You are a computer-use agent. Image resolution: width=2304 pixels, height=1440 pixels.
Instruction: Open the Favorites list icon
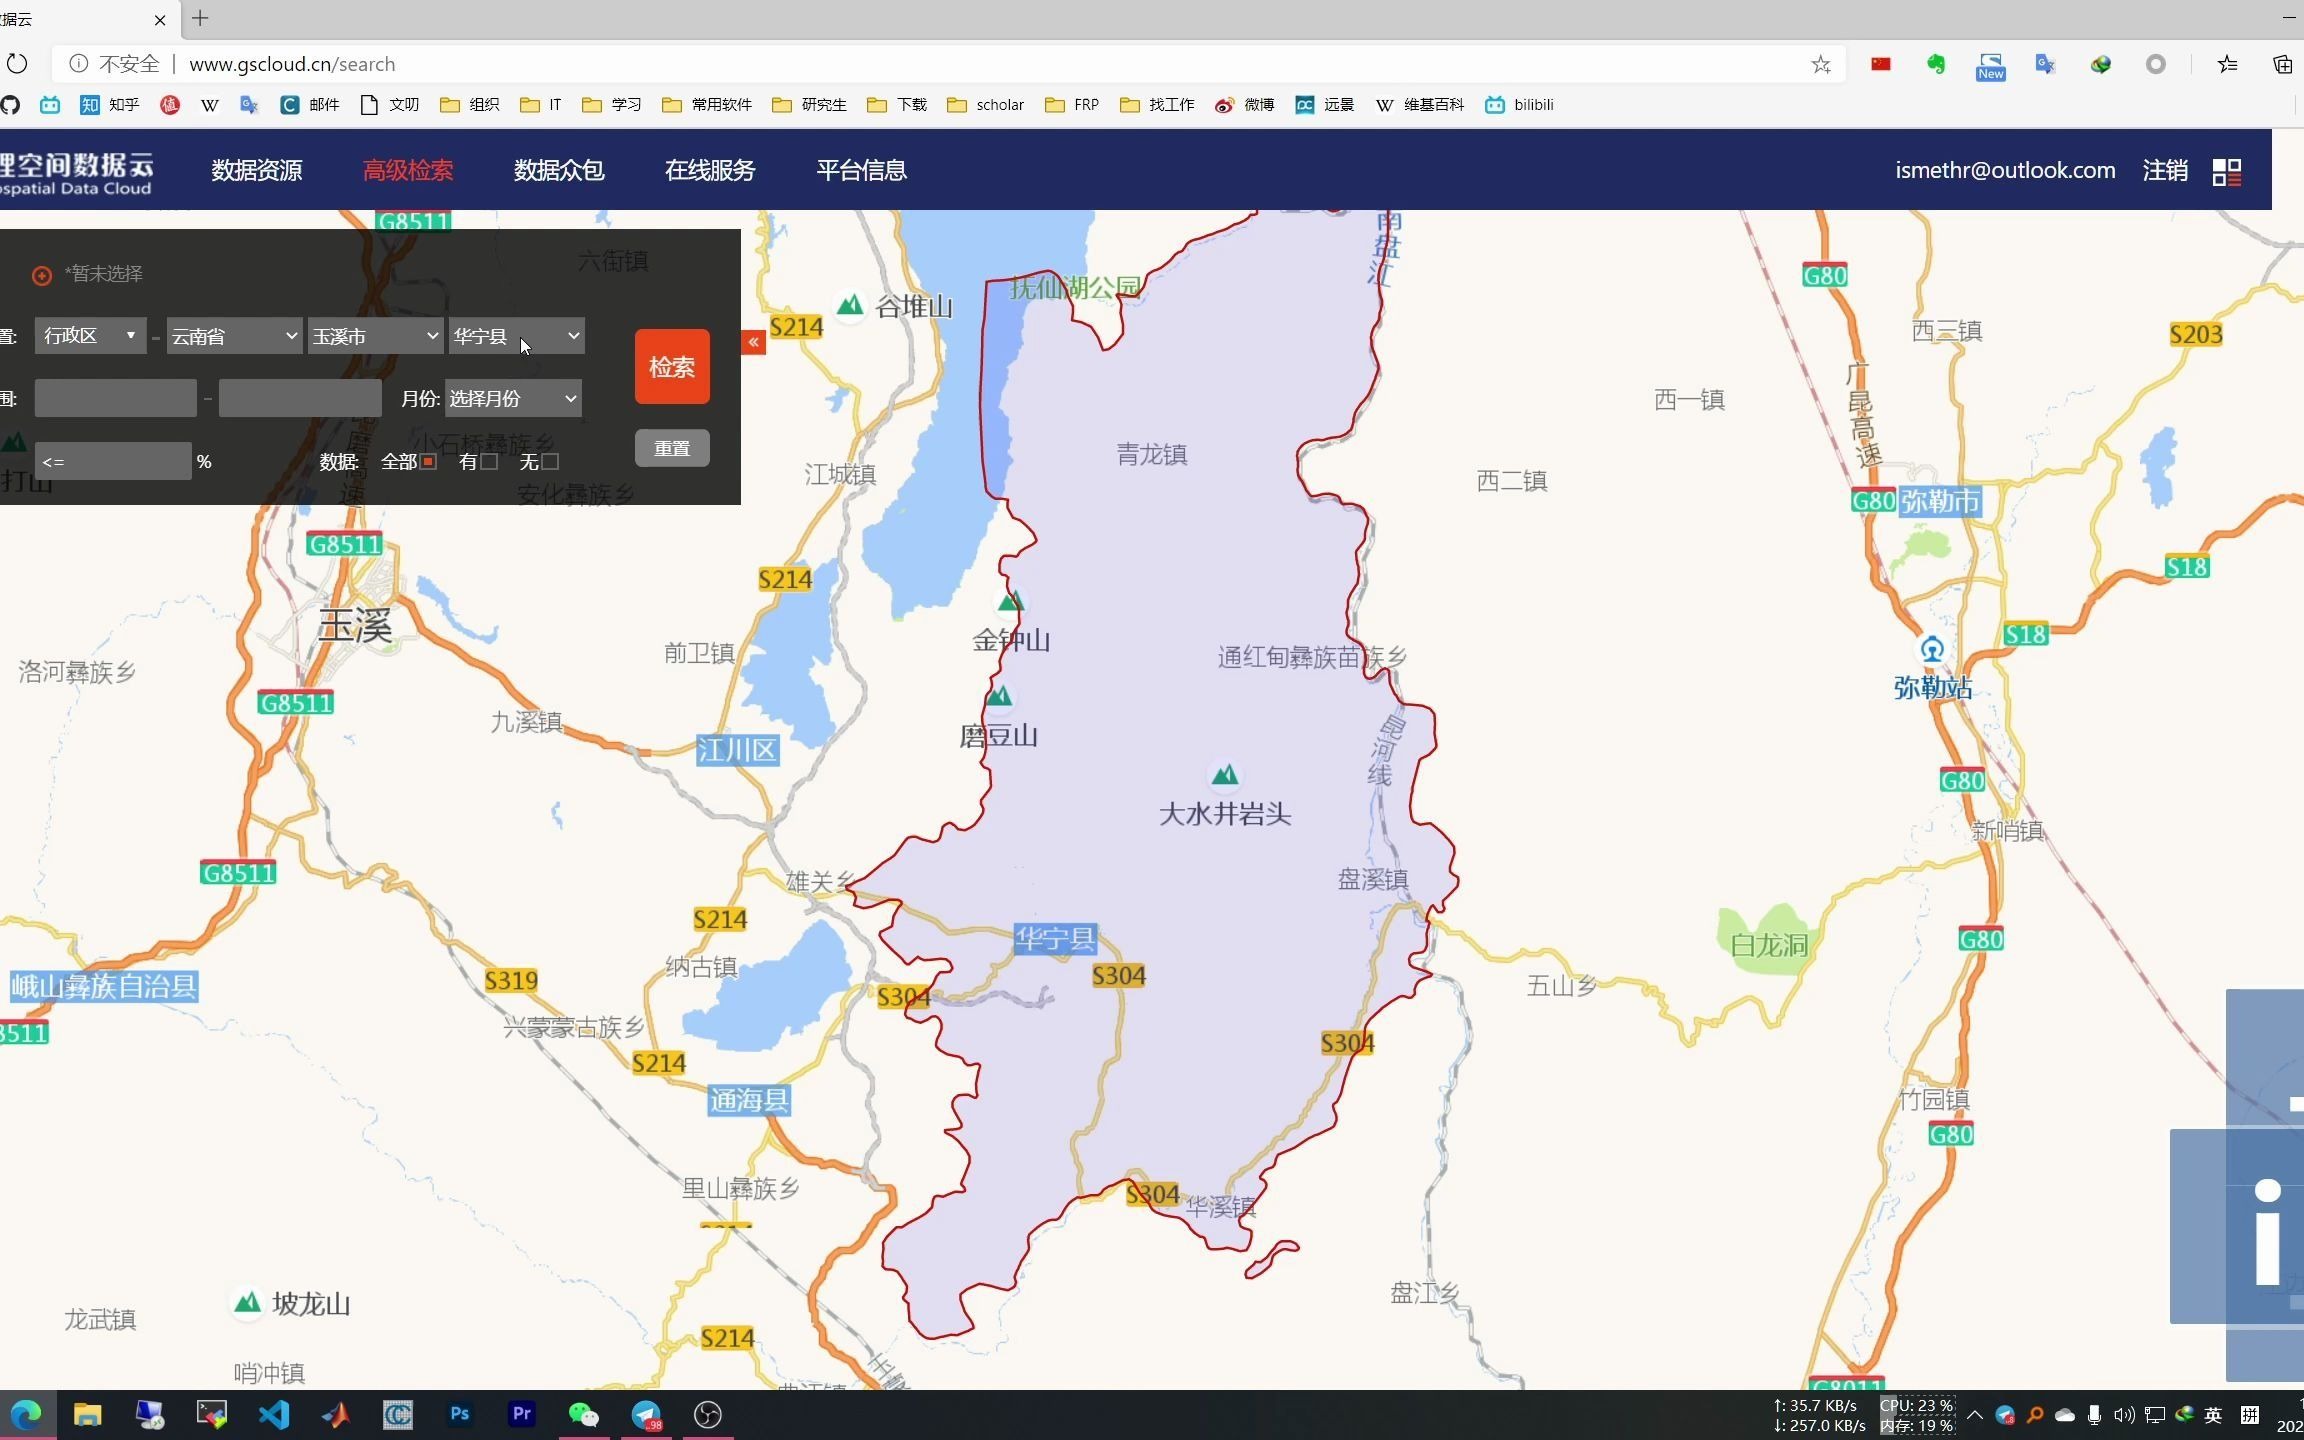click(x=2227, y=65)
